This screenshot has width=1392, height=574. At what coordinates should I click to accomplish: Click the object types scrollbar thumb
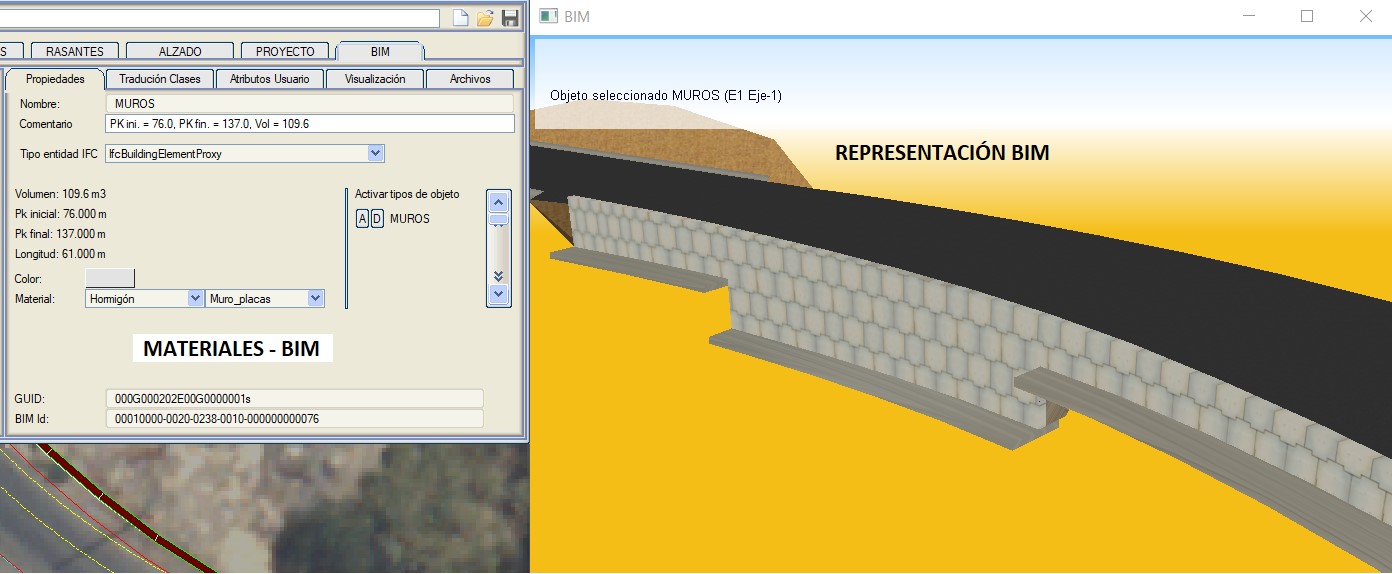tap(499, 219)
